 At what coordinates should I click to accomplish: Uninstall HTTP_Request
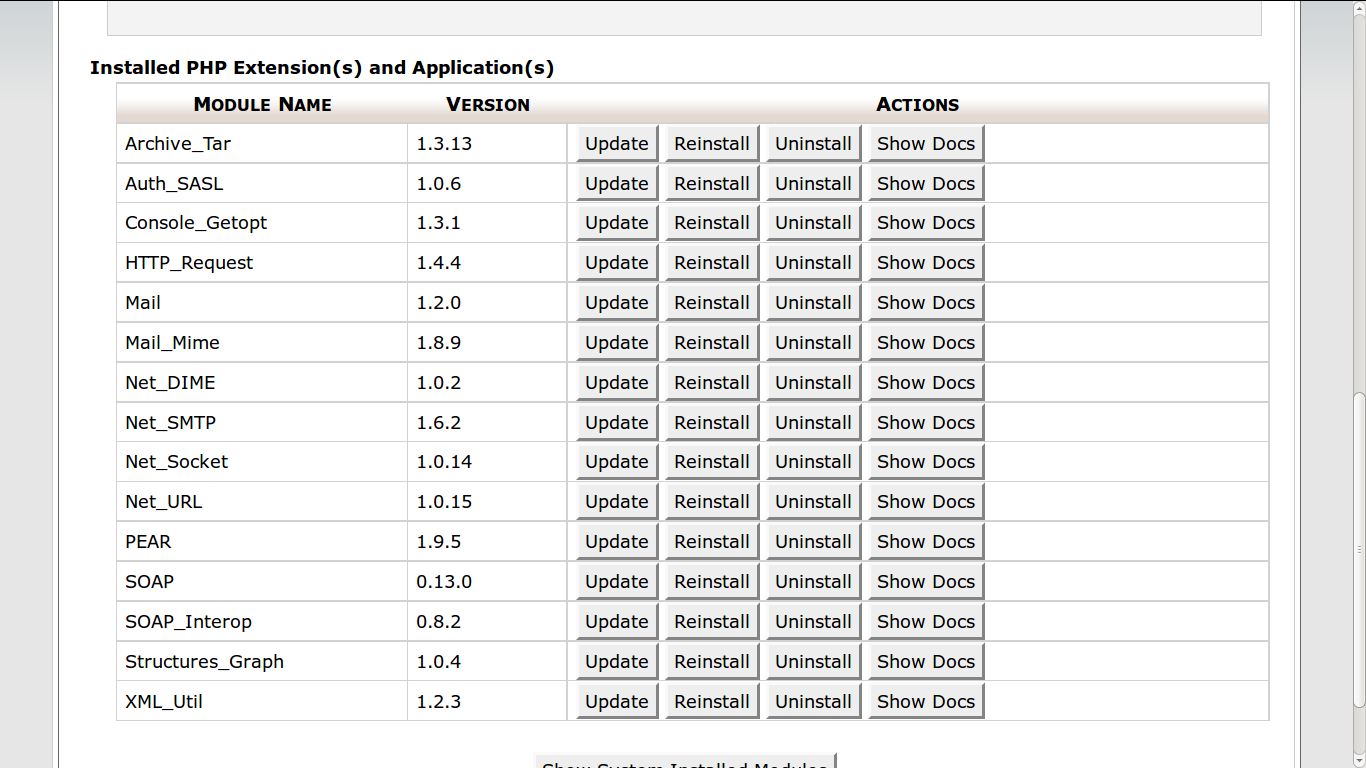click(x=813, y=263)
